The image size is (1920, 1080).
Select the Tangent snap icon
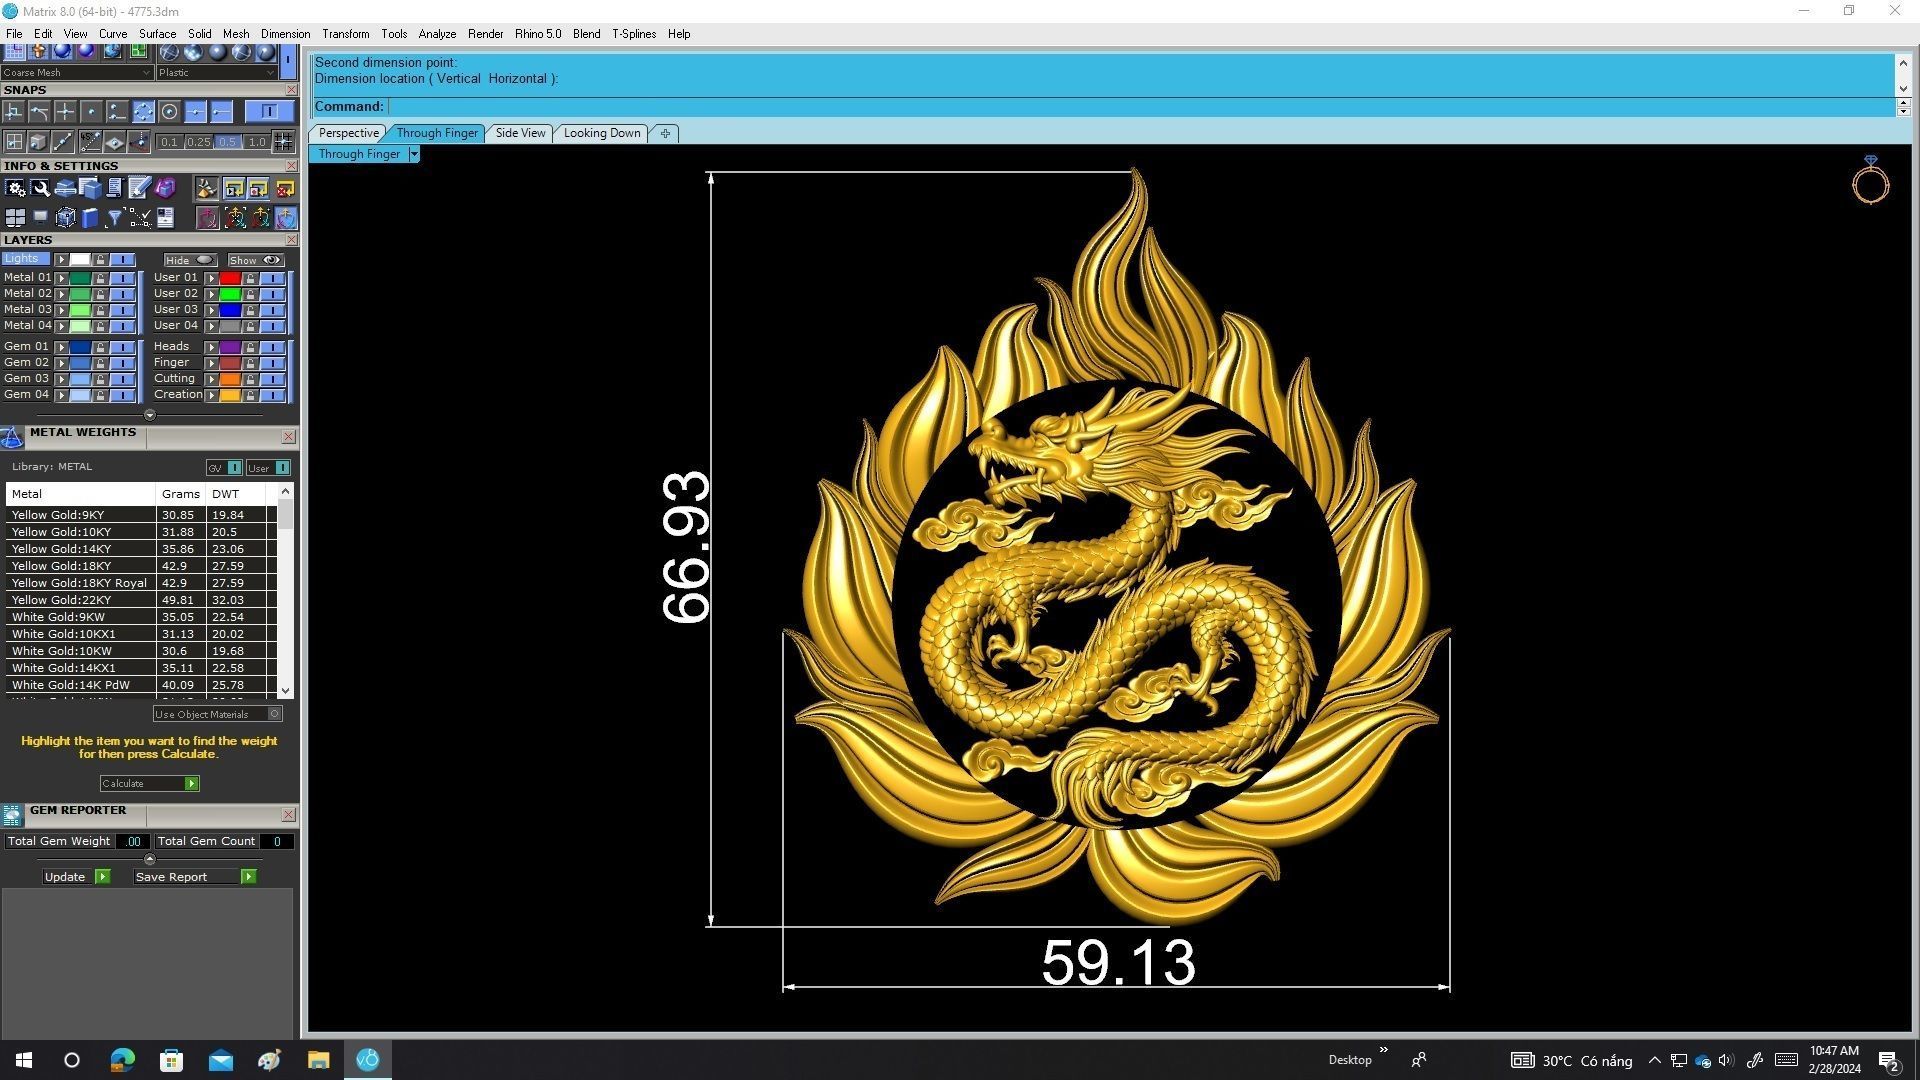tap(39, 112)
